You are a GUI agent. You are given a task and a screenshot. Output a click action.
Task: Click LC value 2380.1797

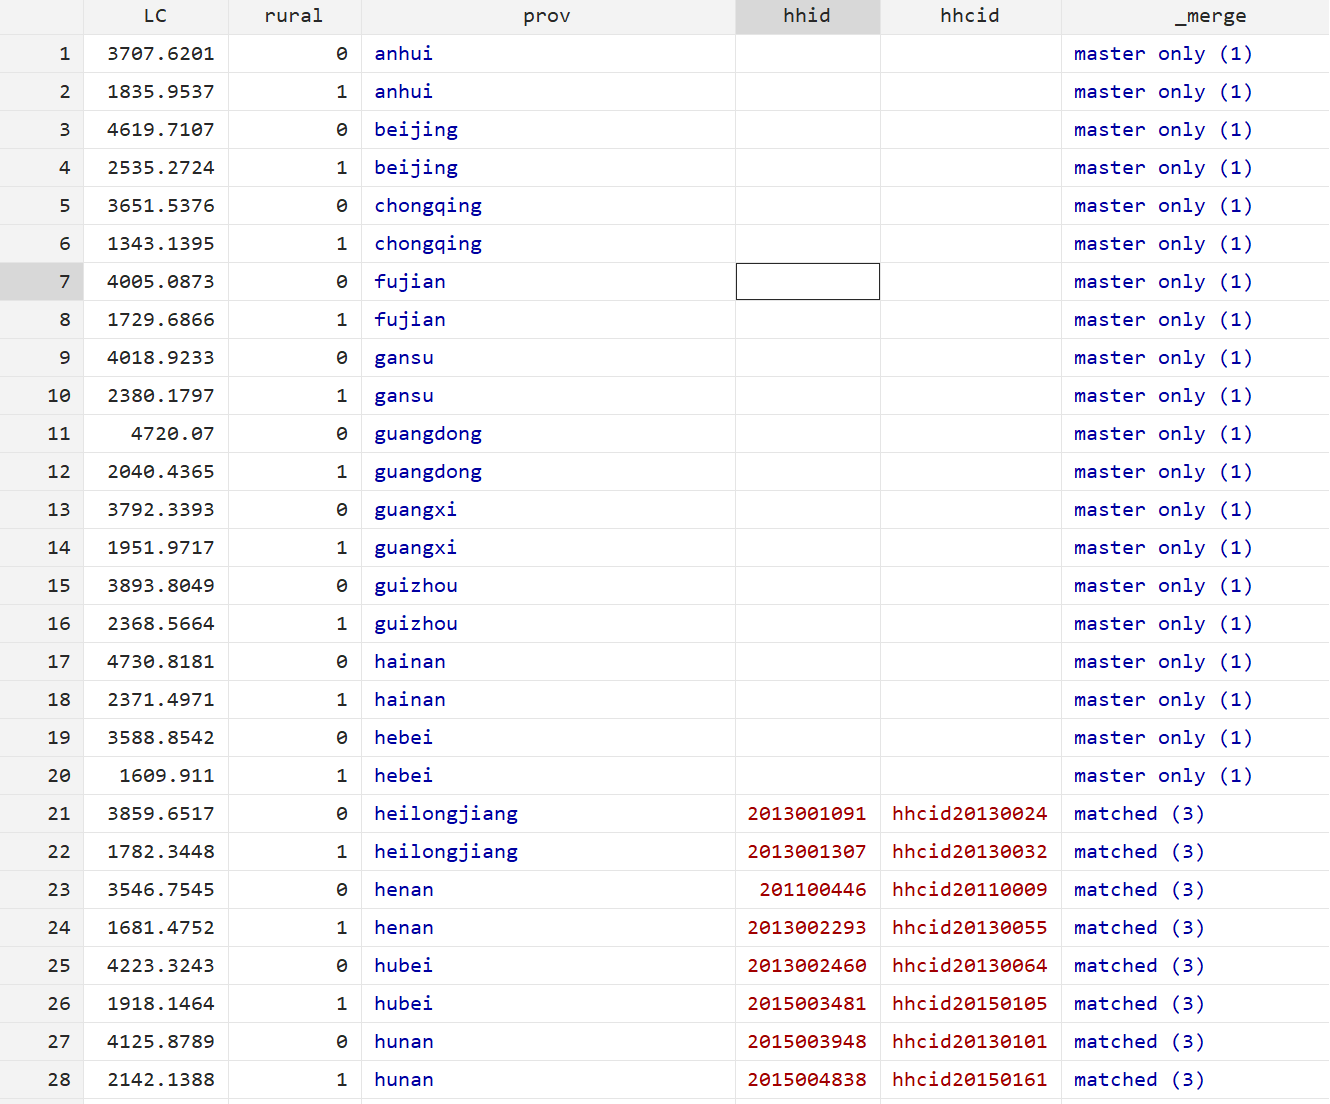pos(161,396)
